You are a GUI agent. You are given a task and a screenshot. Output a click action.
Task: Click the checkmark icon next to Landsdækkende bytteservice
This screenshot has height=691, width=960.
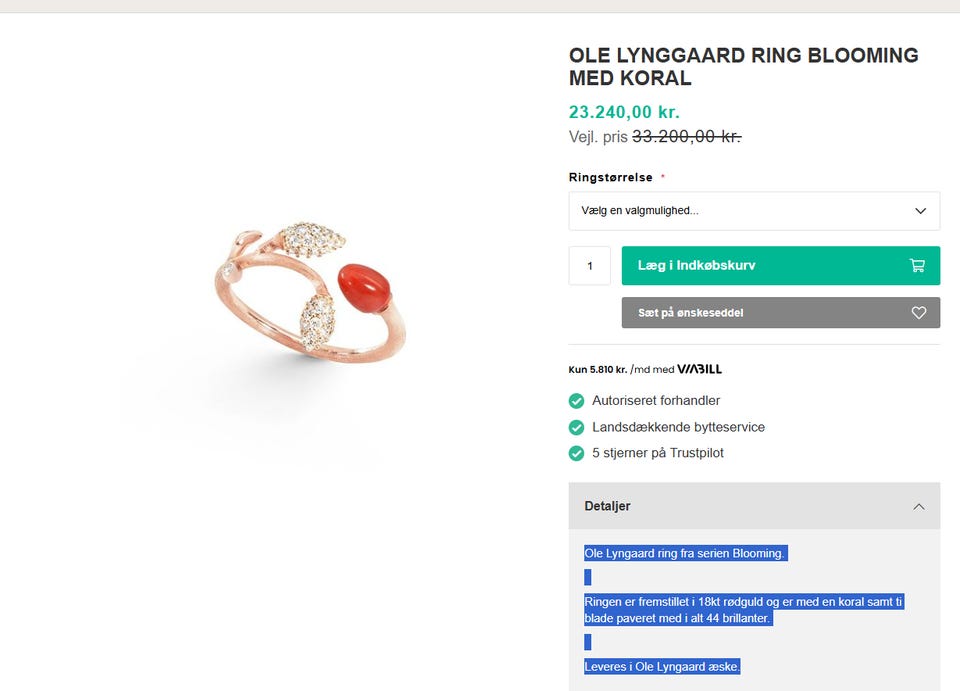(x=576, y=427)
